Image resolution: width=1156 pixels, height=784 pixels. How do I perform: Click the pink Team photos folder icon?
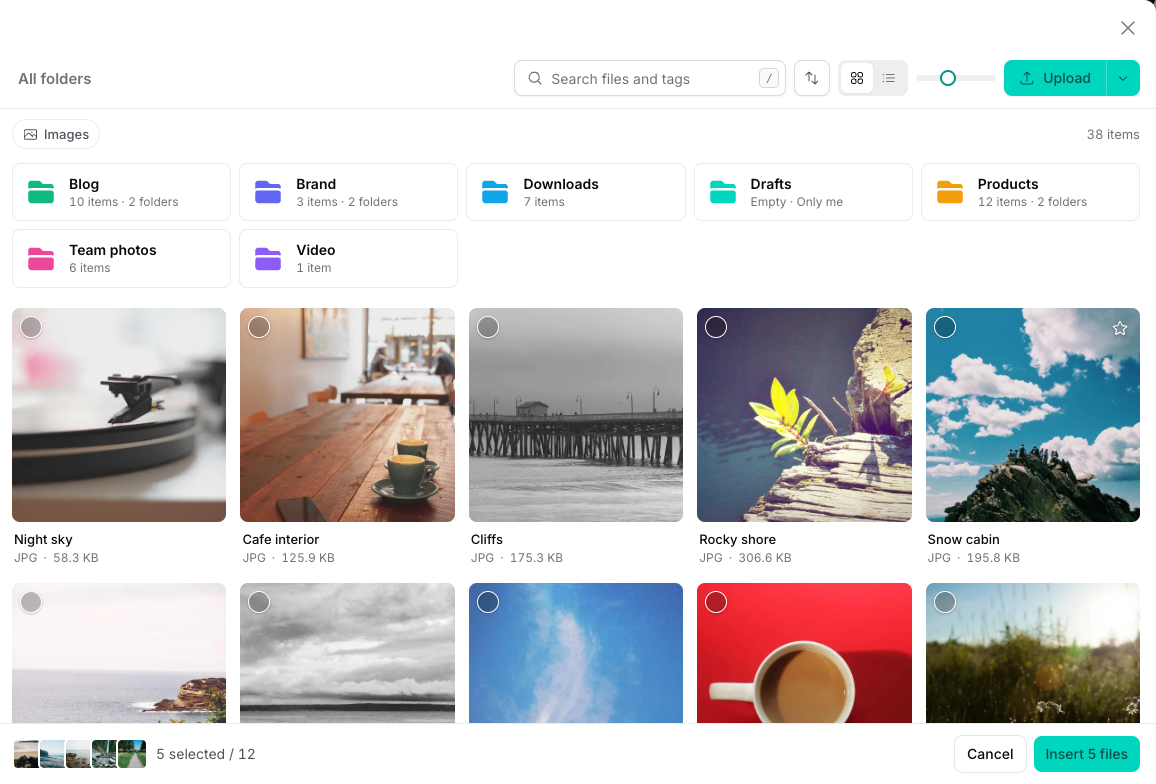pos(41,258)
